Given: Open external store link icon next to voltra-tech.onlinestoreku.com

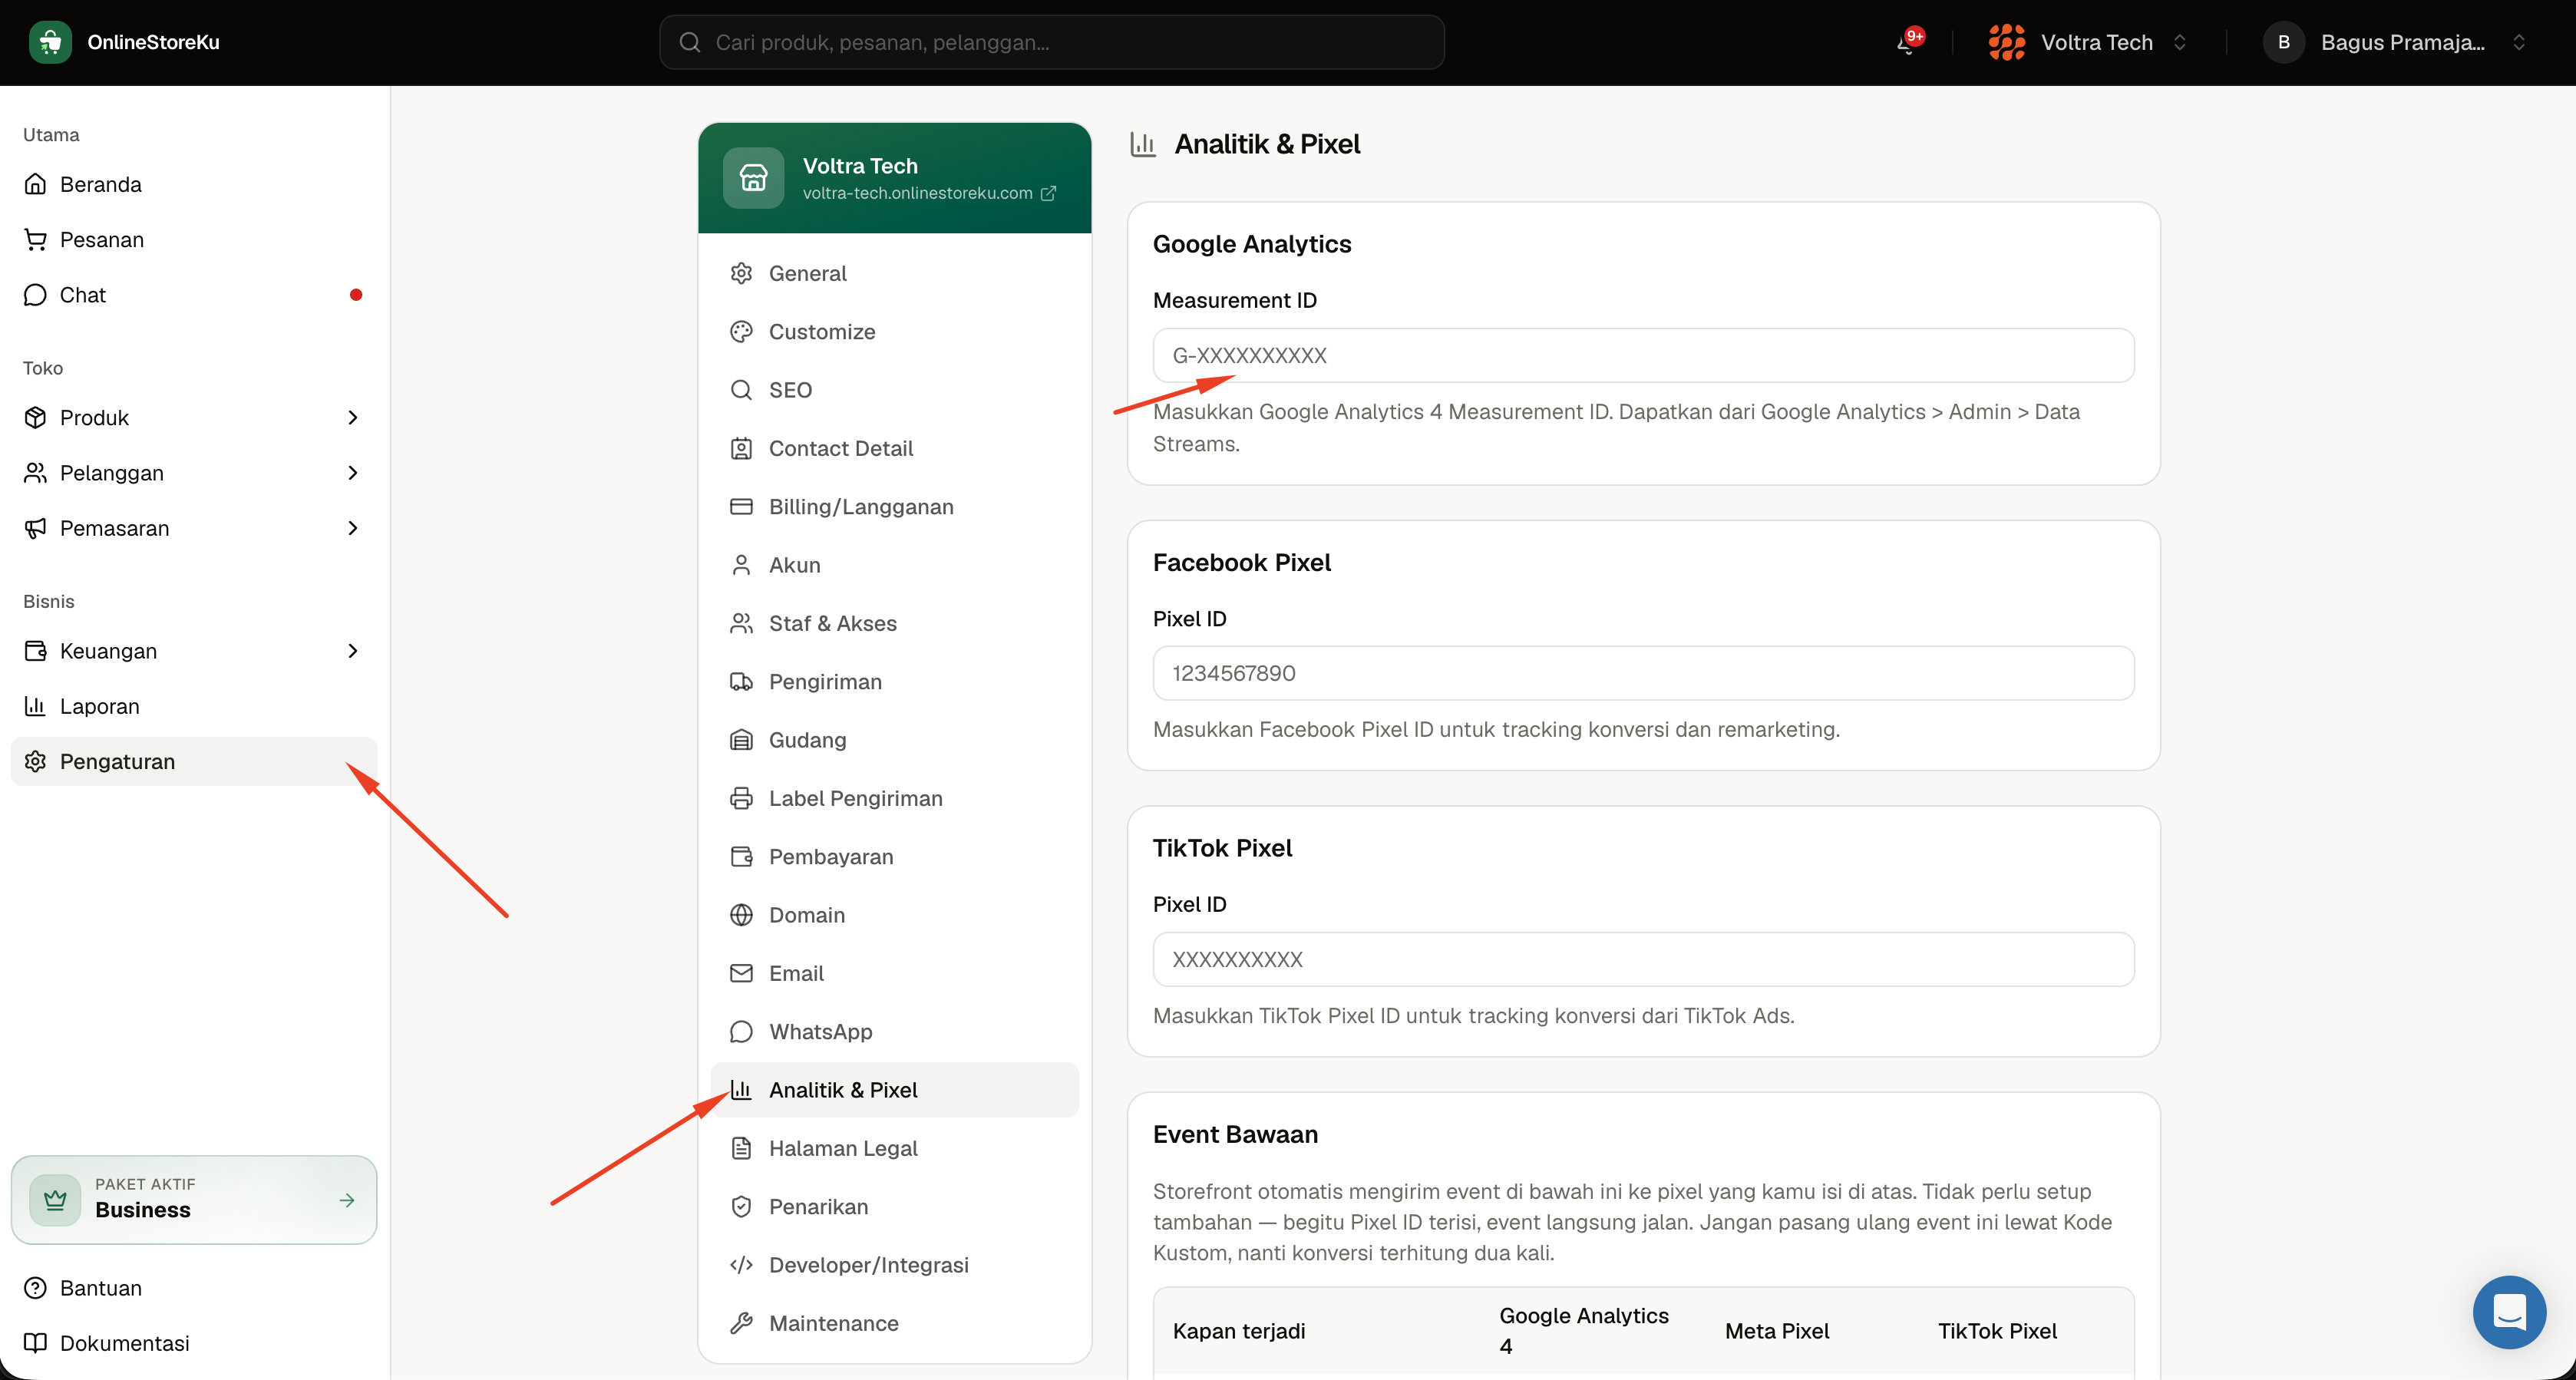Looking at the screenshot, I should coord(1048,193).
